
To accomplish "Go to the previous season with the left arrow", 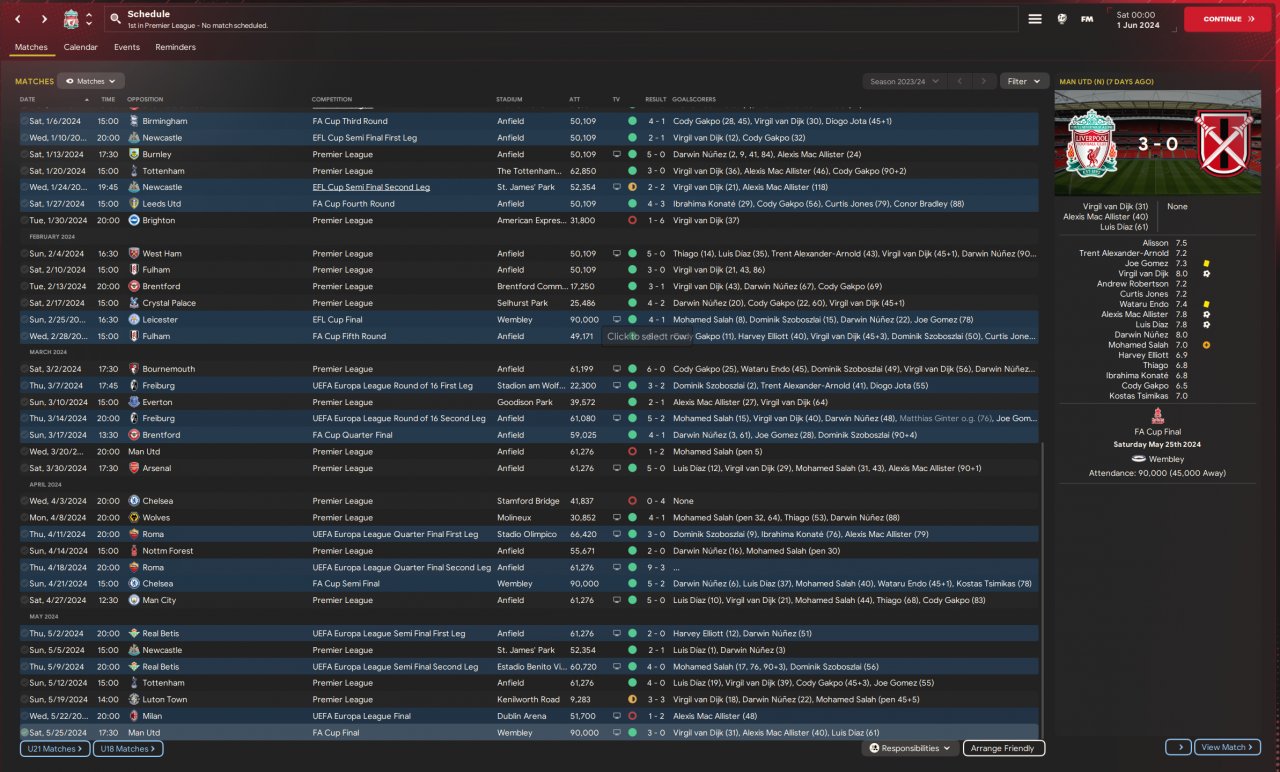I will click(x=959, y=81).
